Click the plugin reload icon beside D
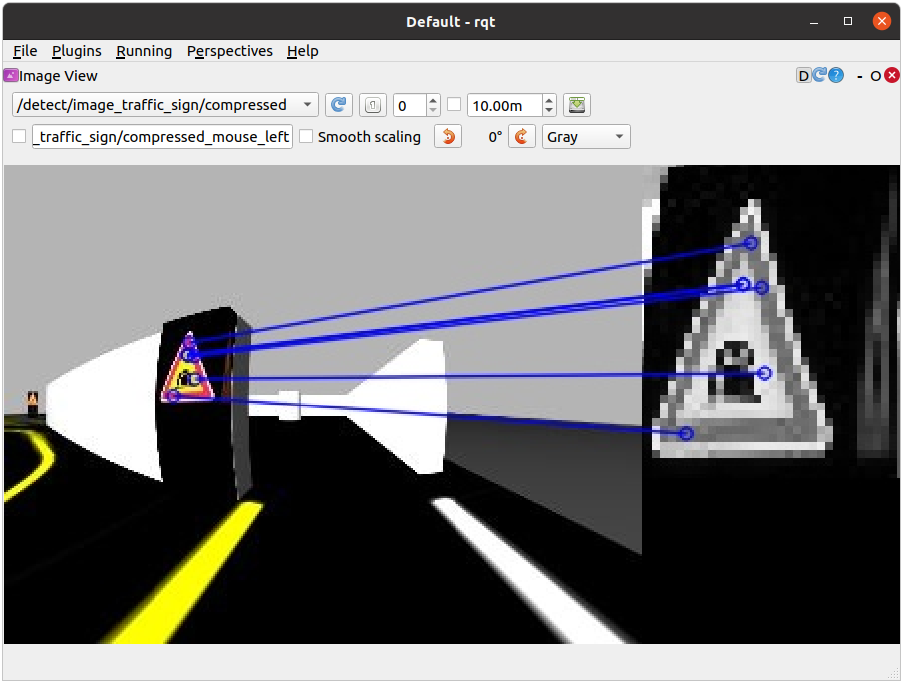The height and width of the screenshot is (683, 903). coord(819,76)
